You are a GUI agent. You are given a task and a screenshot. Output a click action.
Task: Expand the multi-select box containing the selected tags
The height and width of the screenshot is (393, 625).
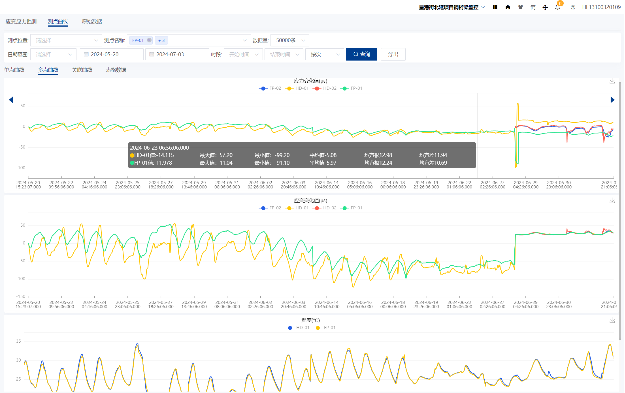point(189,40)
